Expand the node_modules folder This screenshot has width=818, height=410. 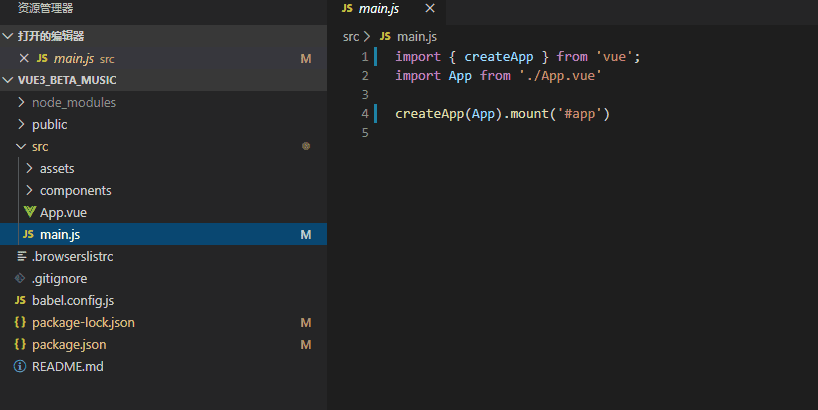click(21, 102)
